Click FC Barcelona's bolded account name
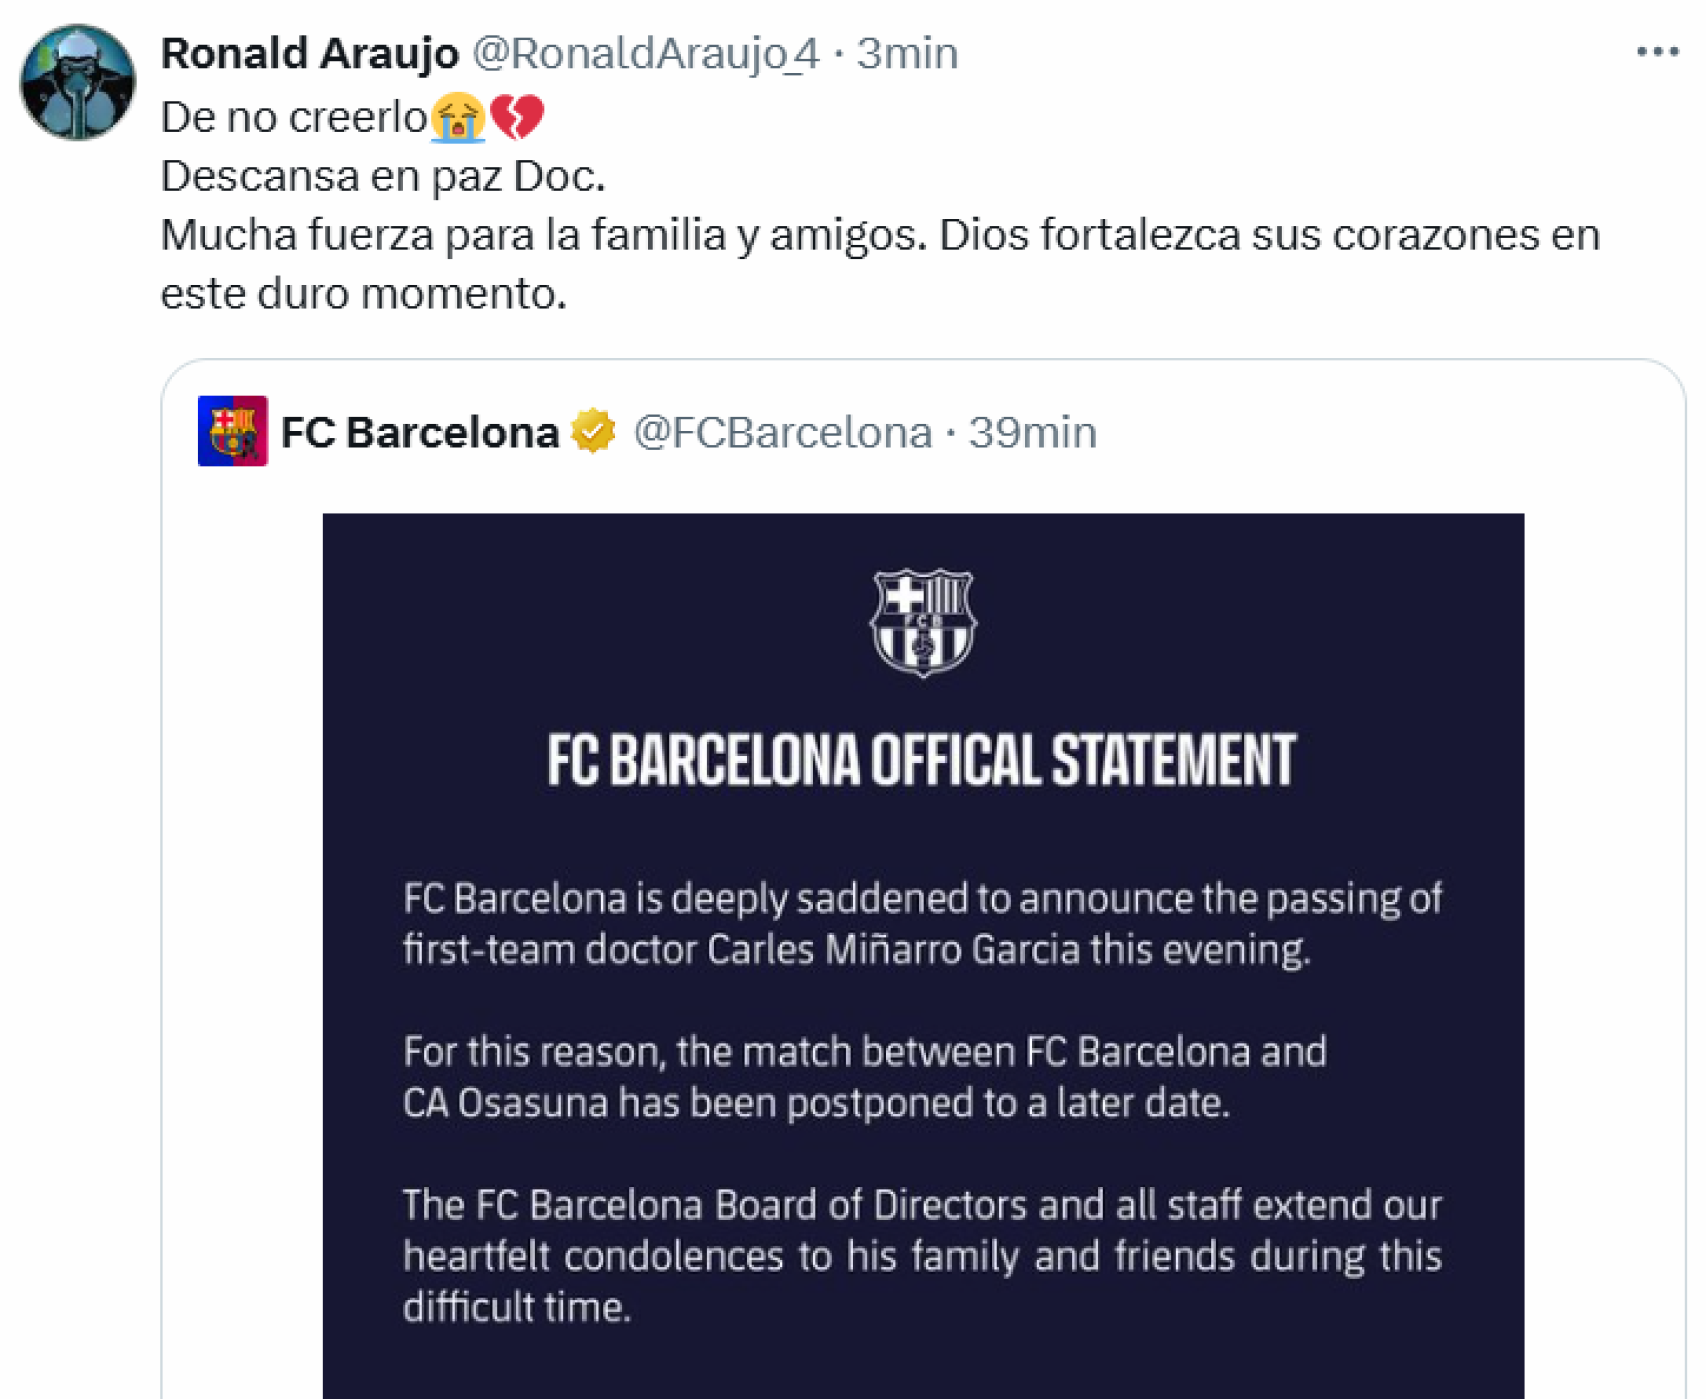The width and height of the screenshot is (1706, 1399). [x=420, y=432]
